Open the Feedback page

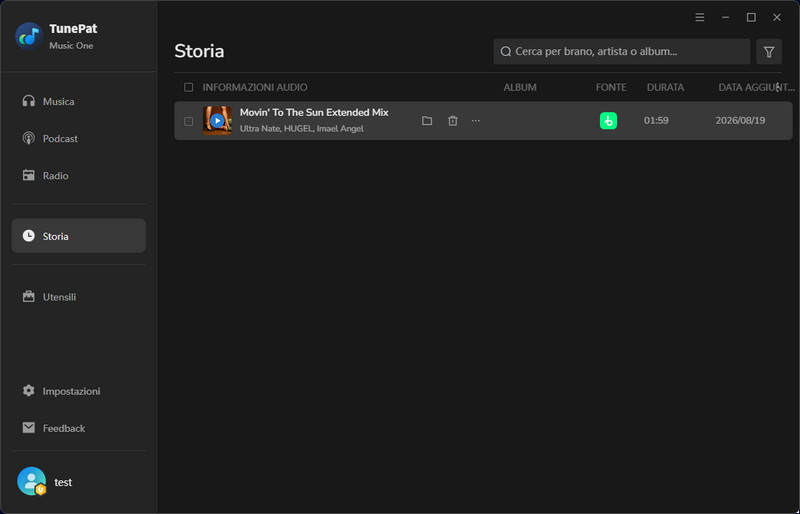click(79, 428)
